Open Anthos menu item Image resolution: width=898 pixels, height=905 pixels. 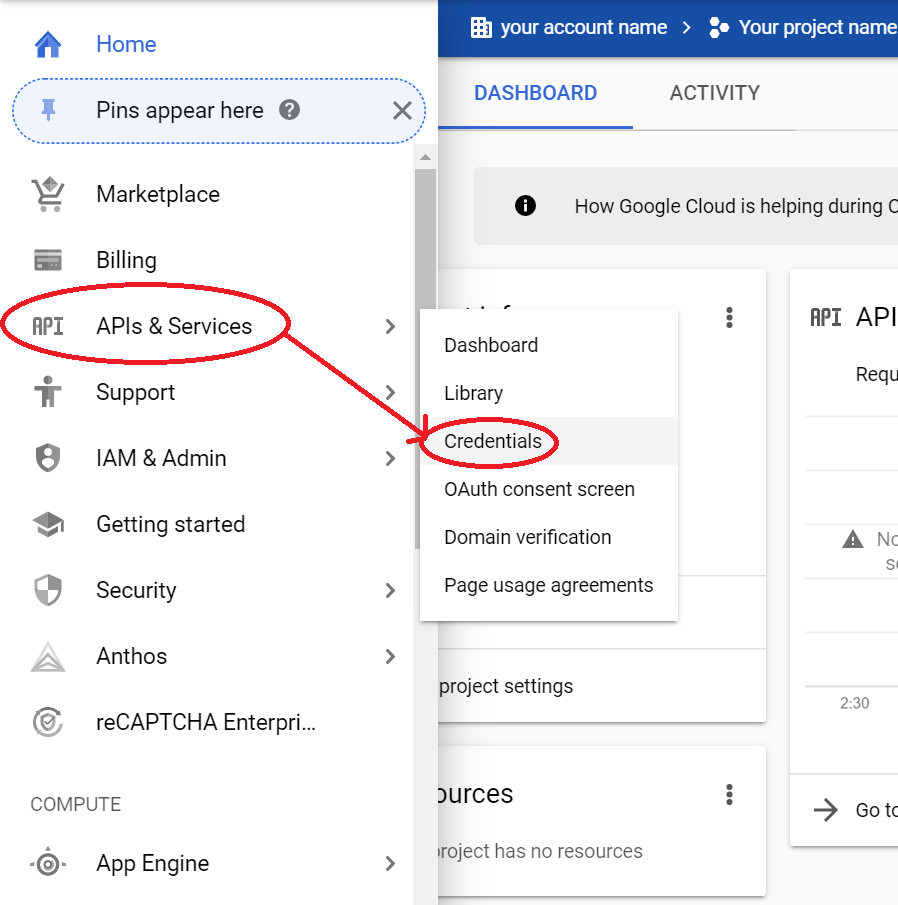(x=132, y=656)
